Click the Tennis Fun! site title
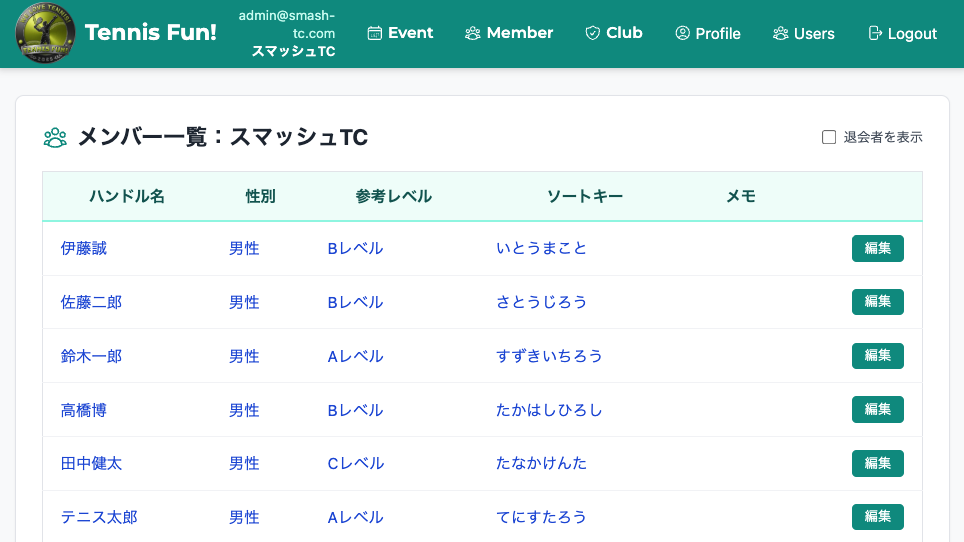Image resolution: width=964 pixels, height=542 pixels. (x=151, y=33)
